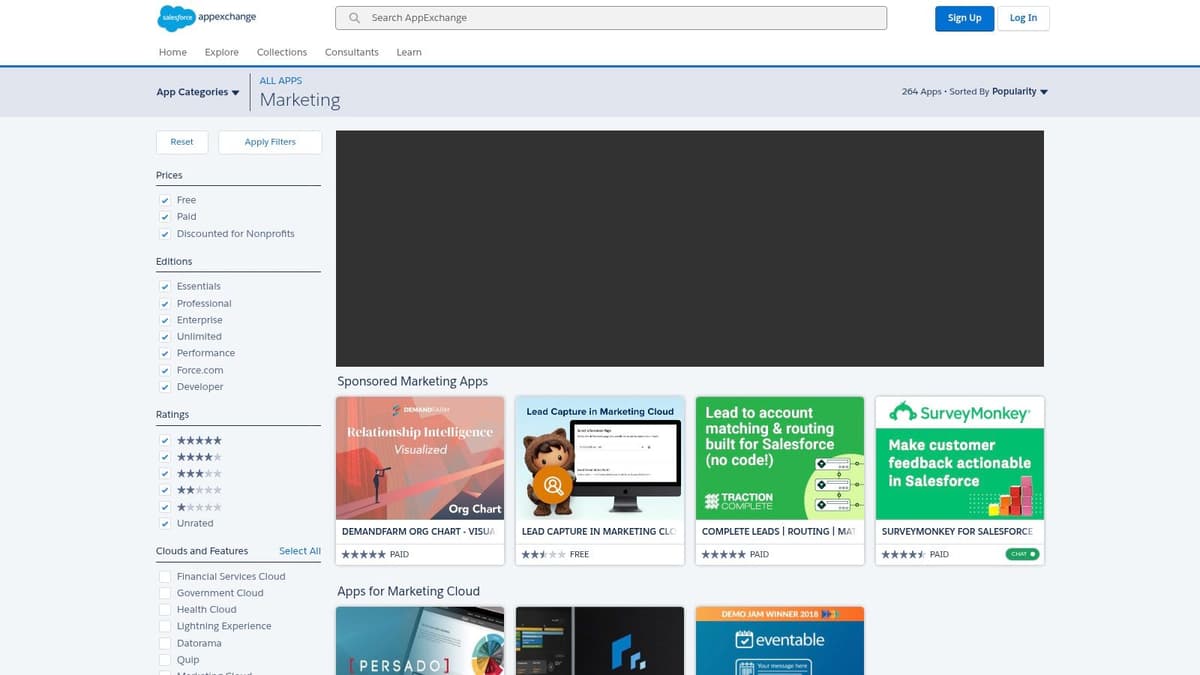Click the Salesforce AppExchange logo
The height and width of the screenshot is (675, 1200).
(x=205, y=18)
